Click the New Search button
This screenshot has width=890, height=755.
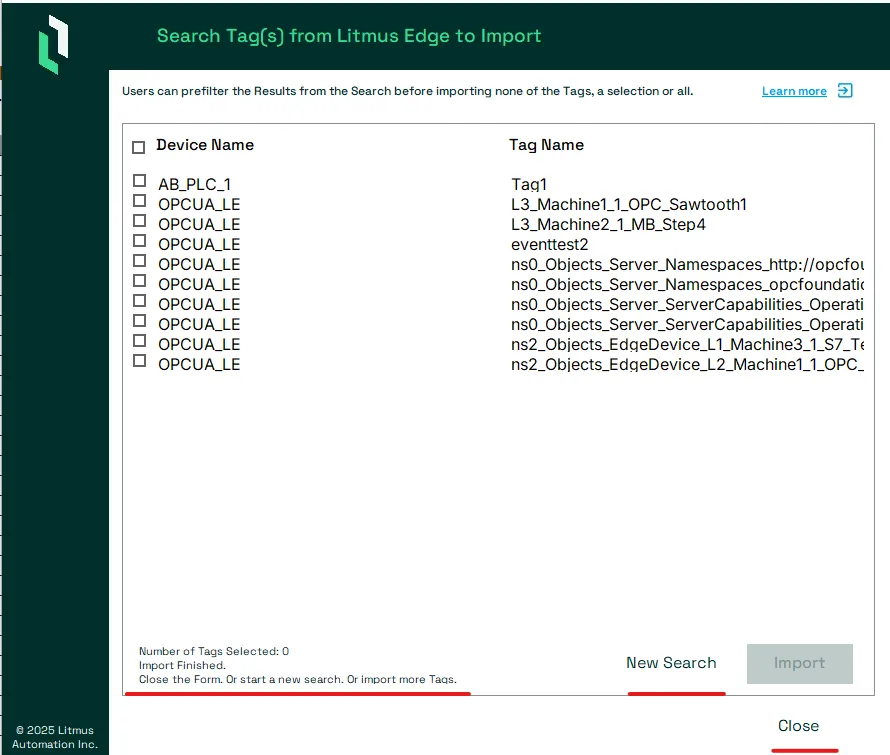point(671,663)
